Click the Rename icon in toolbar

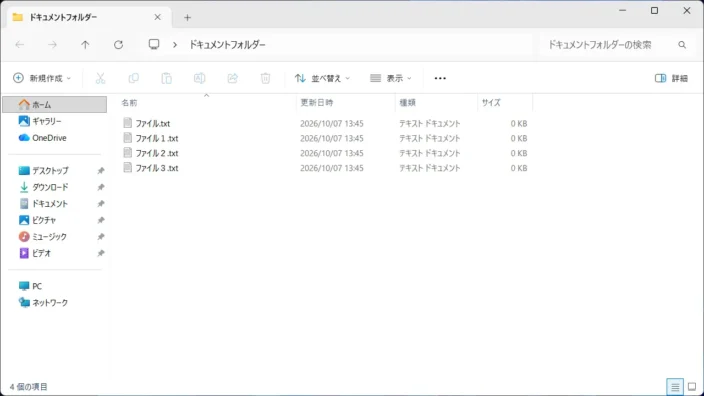point(199,78)
